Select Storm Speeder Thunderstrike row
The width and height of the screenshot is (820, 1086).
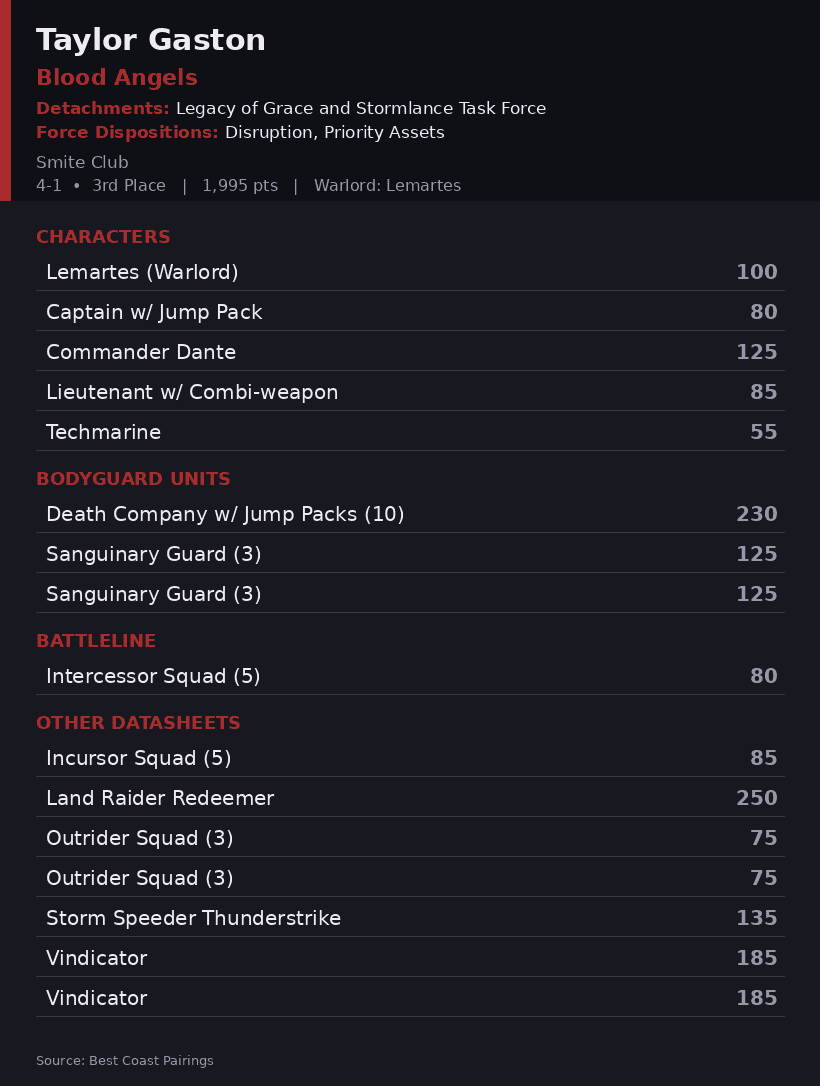click(x=410, y=918)
